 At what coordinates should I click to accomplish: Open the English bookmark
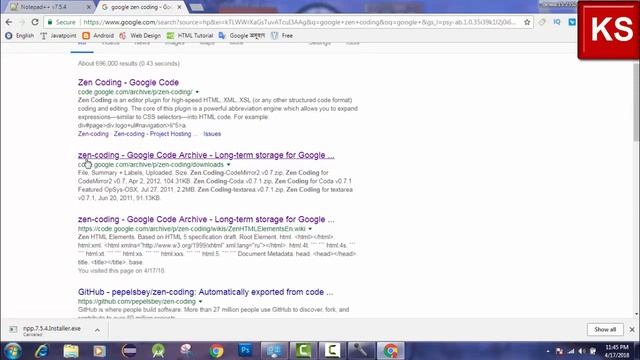20,36
